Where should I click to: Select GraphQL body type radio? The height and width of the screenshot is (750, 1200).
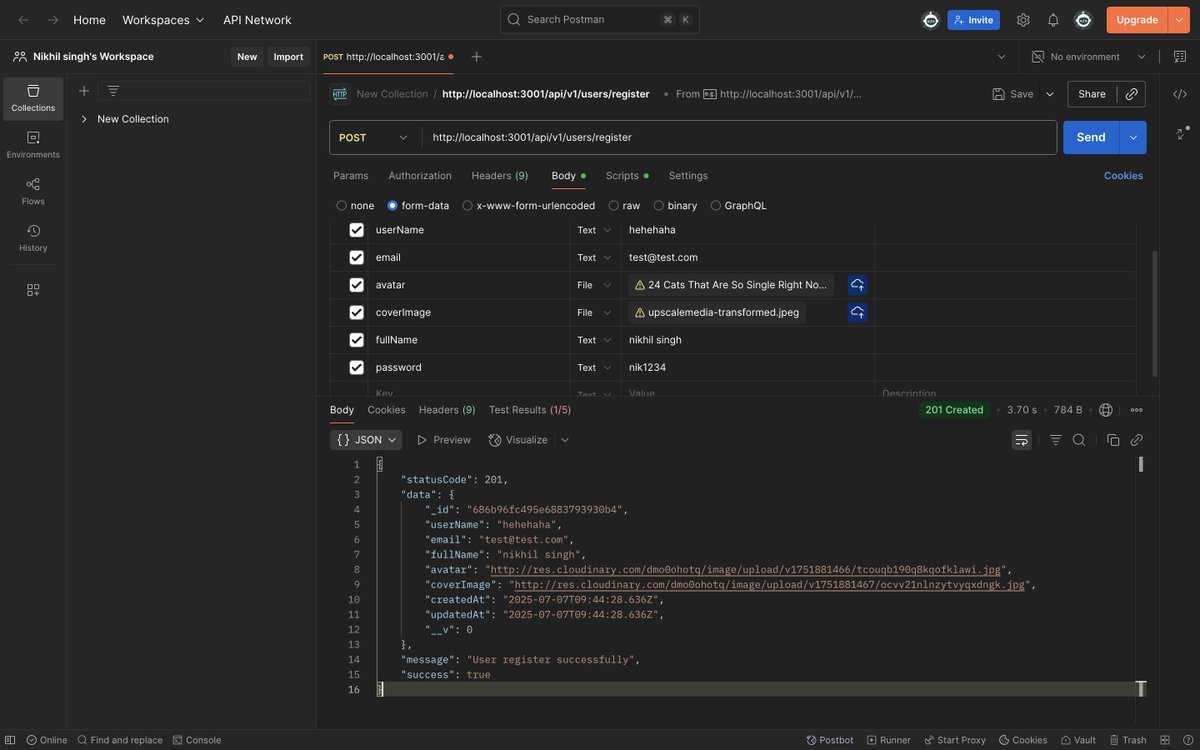(x=715, y=205)
